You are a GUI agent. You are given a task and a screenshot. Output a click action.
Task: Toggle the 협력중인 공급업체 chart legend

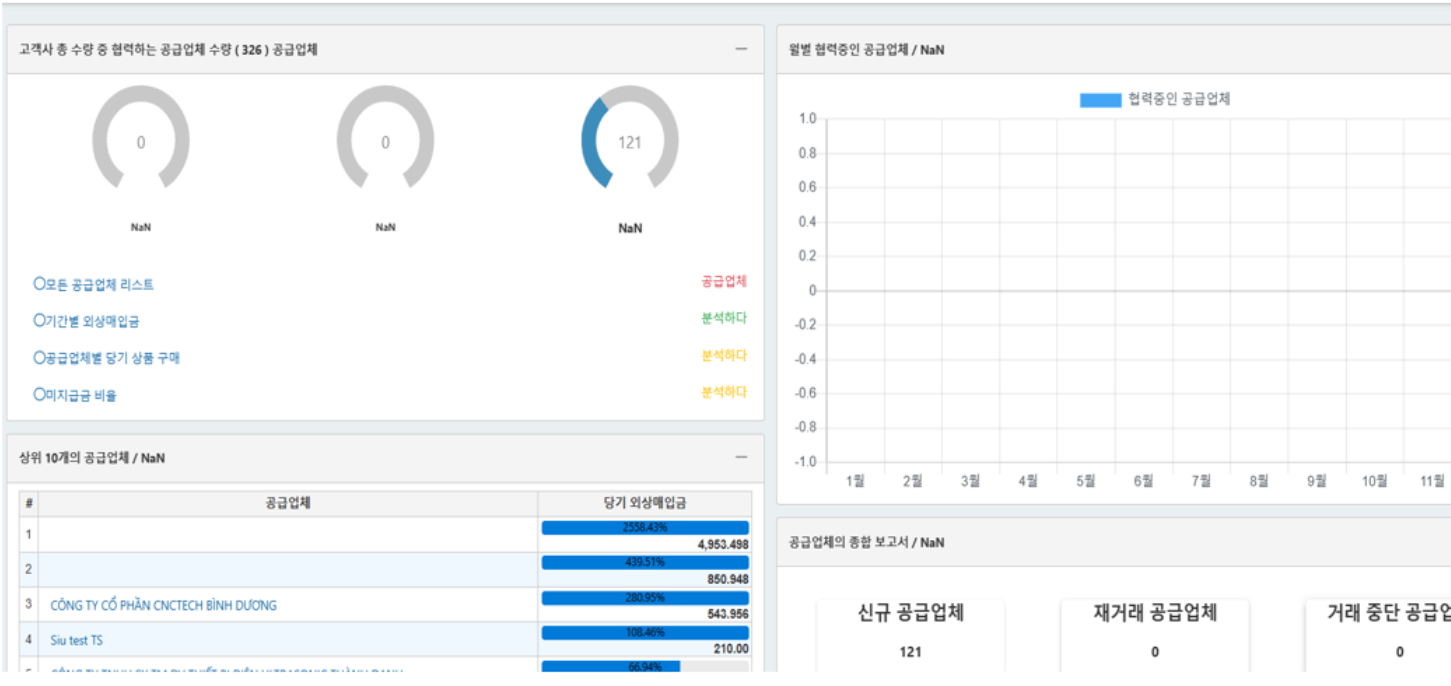(1154, 99)
